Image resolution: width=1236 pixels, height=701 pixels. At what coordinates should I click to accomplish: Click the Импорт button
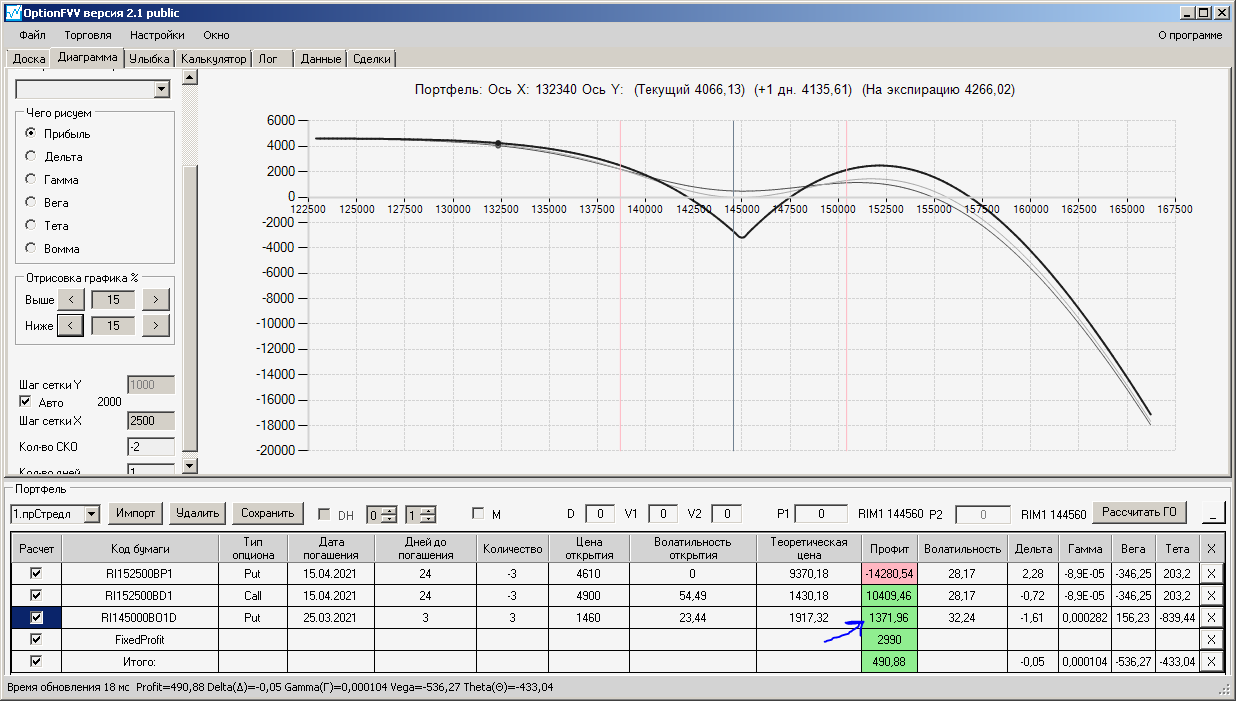136,513
